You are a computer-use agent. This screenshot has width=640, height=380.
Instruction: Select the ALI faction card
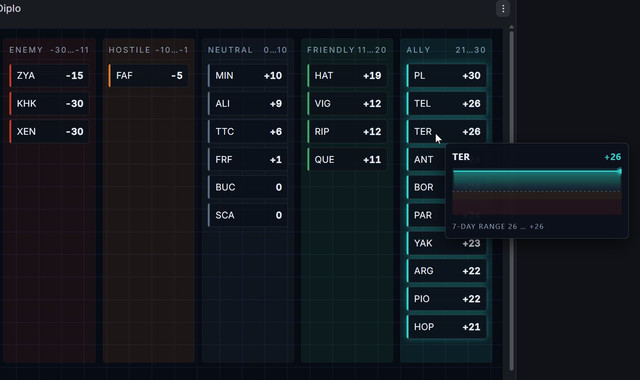click(x=248, y=104)
